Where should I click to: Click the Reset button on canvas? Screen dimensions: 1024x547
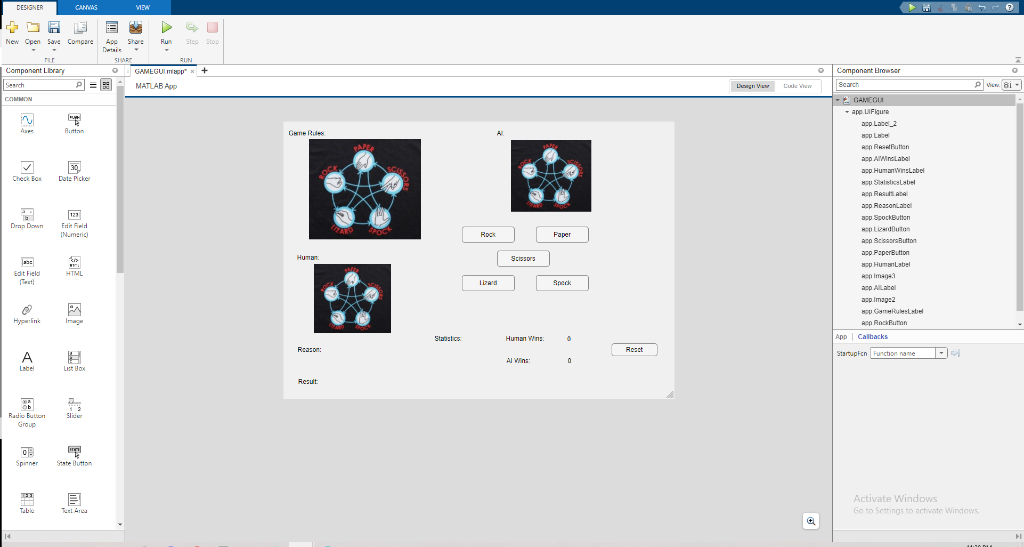(x=634, y=350)
